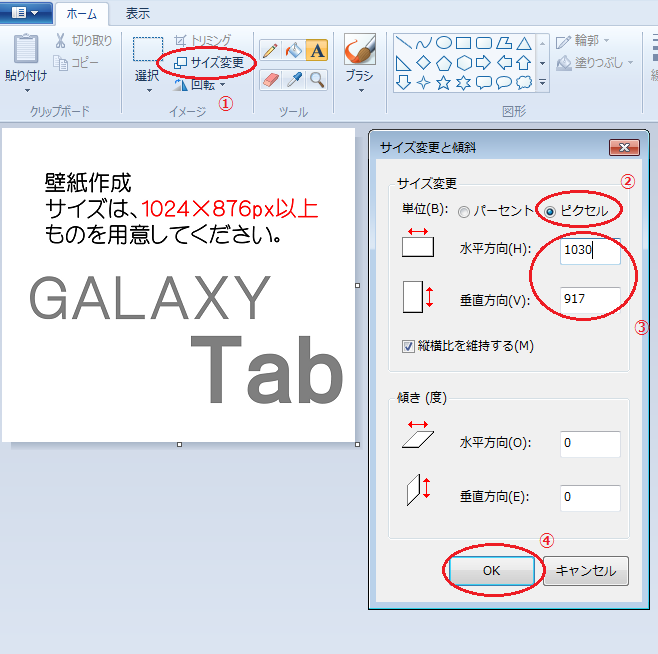658x654 pixels.
Task: Choose the Left arrow shape
Action: click(504, 63)
